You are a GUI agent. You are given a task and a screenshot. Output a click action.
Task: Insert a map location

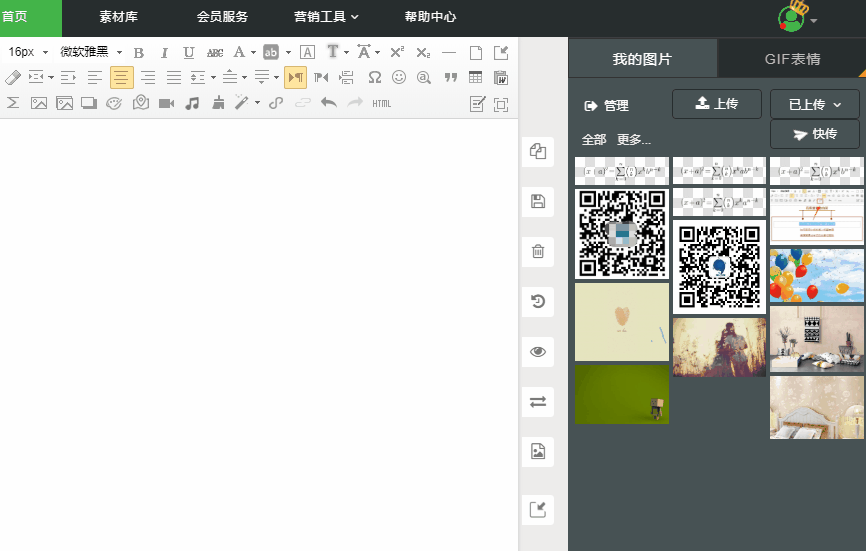point(141,103)
